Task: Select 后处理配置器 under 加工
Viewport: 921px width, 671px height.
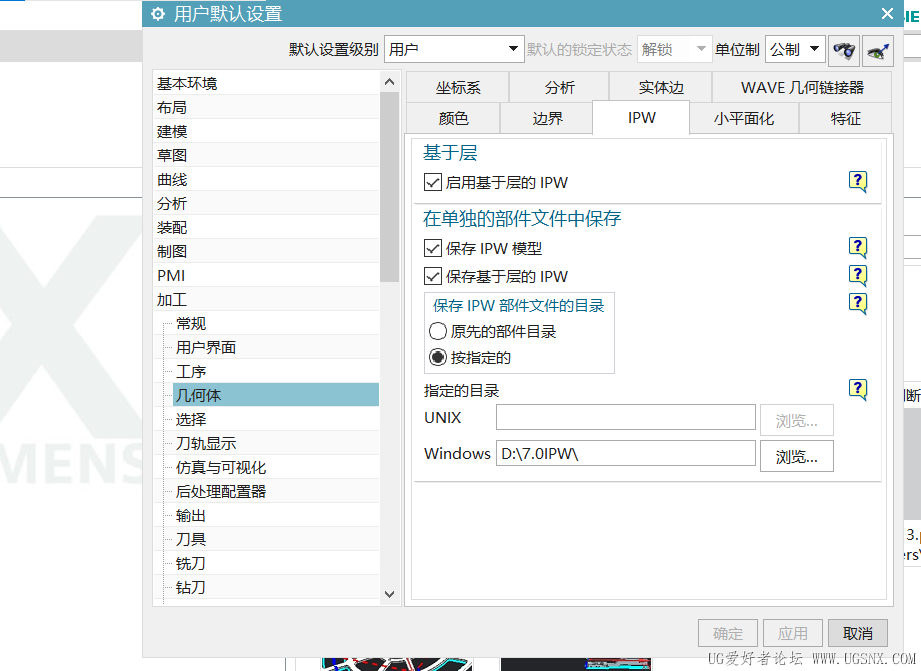Action: [x=276, y=491]
